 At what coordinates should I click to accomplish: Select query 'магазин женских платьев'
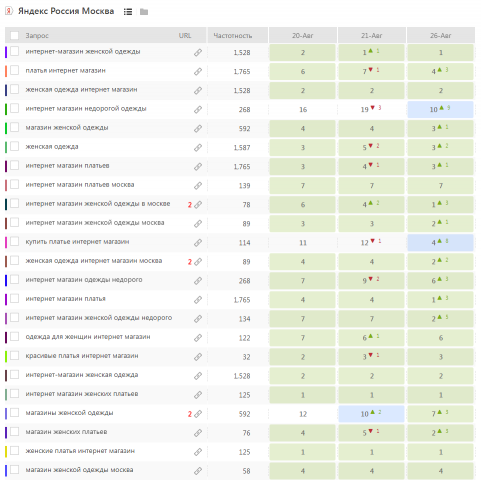coord(66,432)
